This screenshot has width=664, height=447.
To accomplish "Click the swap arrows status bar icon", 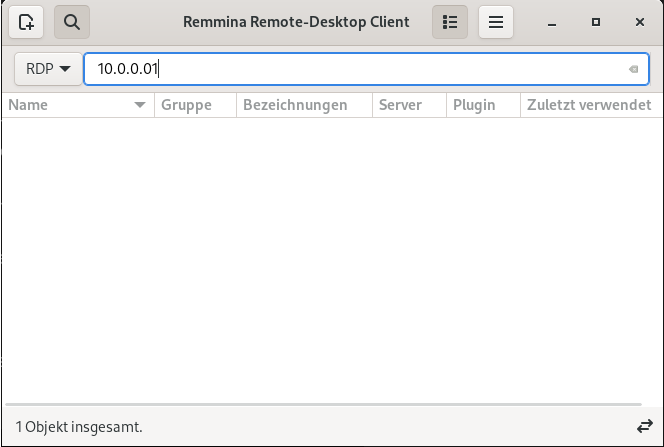I will [644, 426].
